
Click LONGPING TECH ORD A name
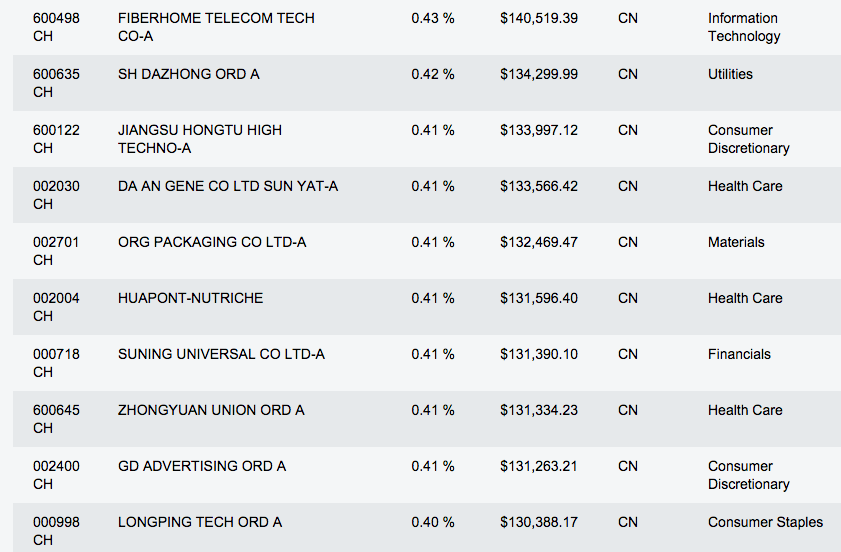(x=200, y=522)
